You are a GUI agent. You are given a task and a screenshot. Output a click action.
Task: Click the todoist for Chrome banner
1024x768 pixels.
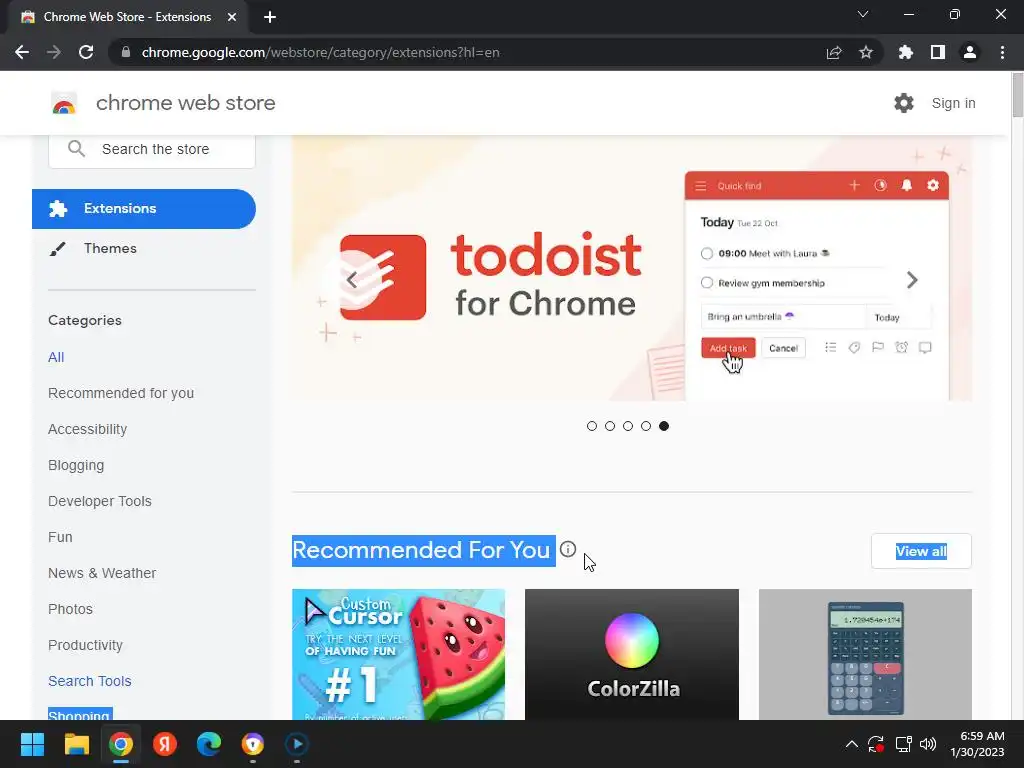[x=632, y=268]
